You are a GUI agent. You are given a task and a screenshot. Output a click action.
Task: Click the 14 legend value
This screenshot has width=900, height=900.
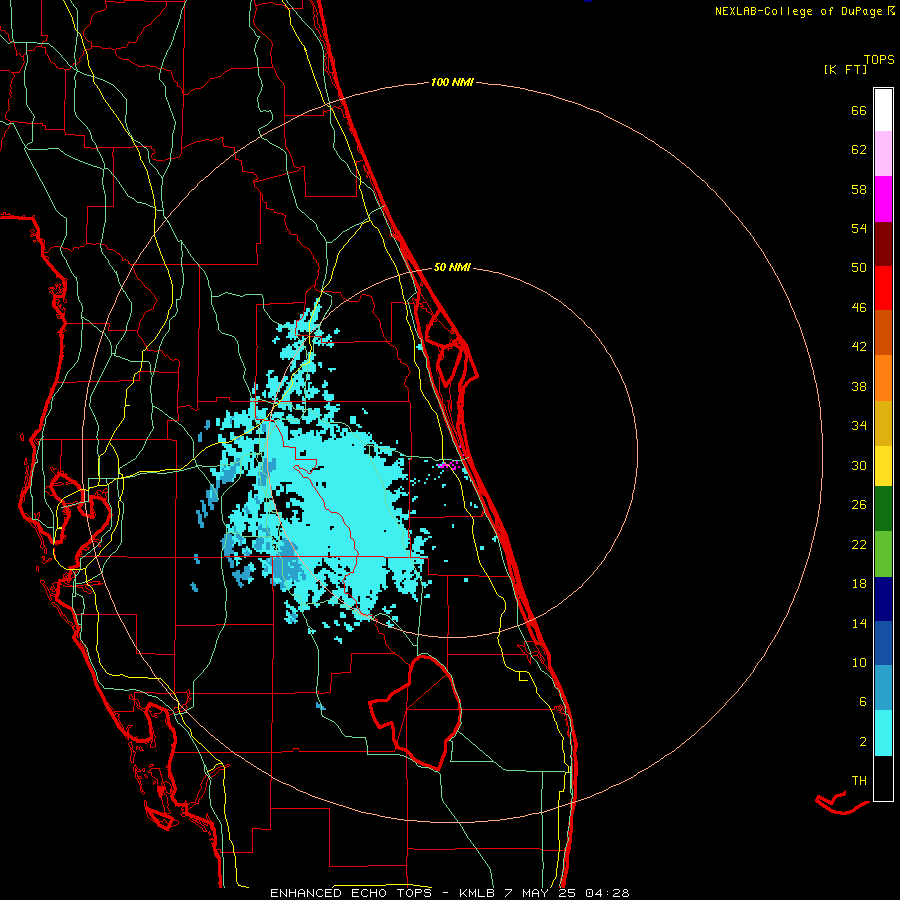pyautogui.click(x=859, y=623)
